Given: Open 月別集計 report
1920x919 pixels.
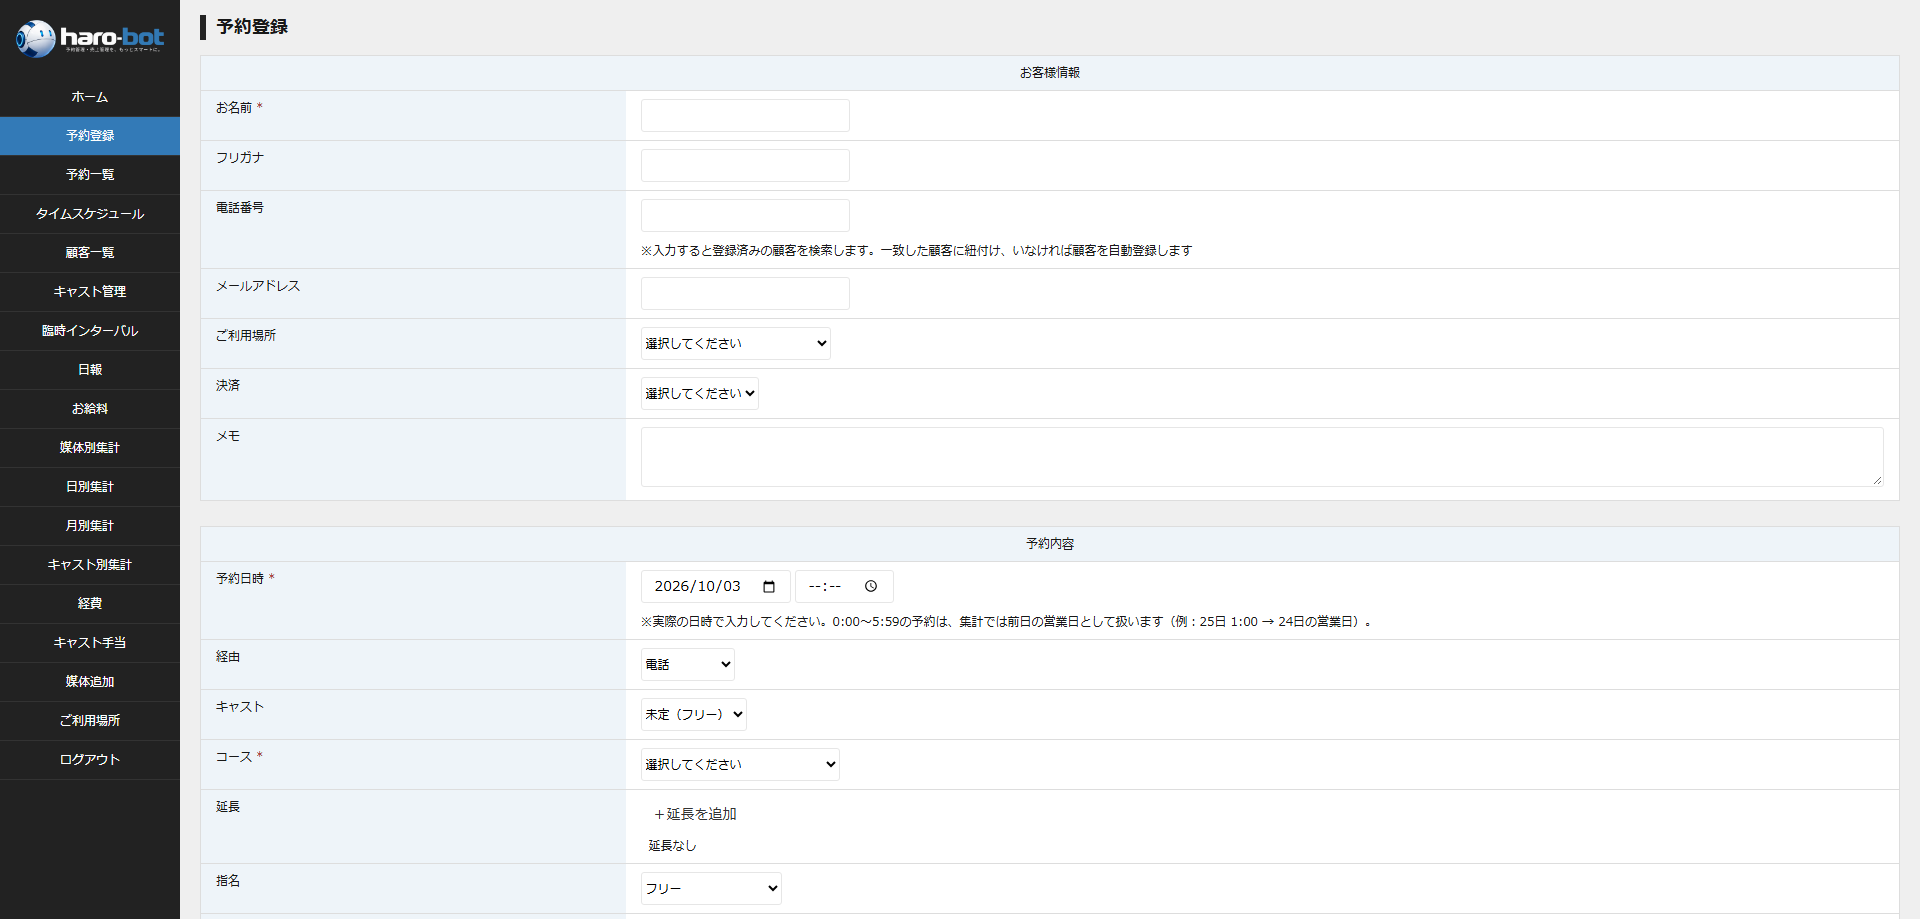Looking at the screenshot, I should [90, 526].
